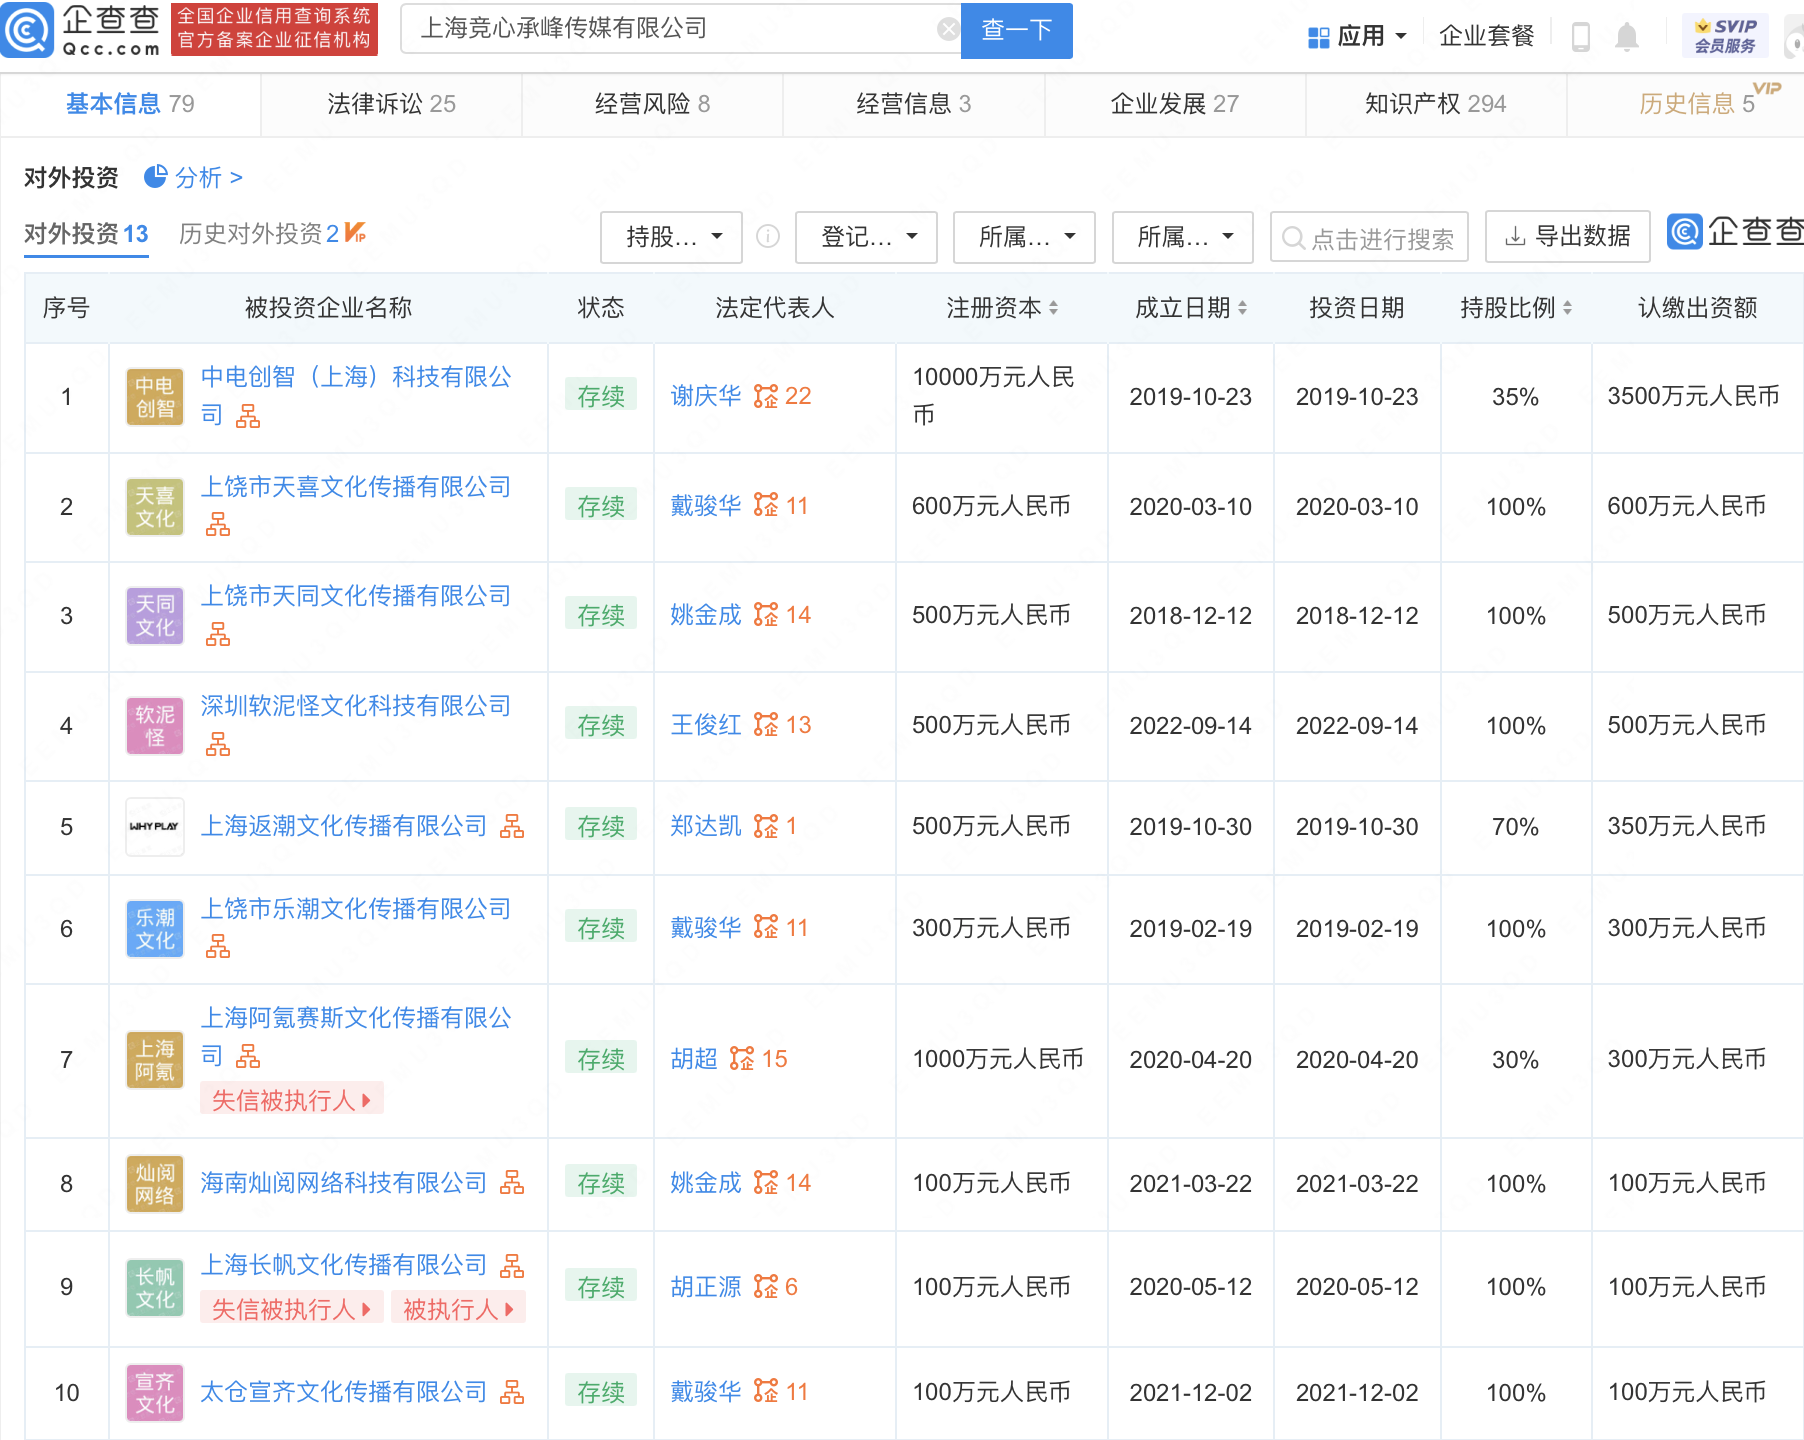This screenshot has width=1804, height=1440.
Task: Open legal representative 郑达凯 link
Action: tap(706, 826)
